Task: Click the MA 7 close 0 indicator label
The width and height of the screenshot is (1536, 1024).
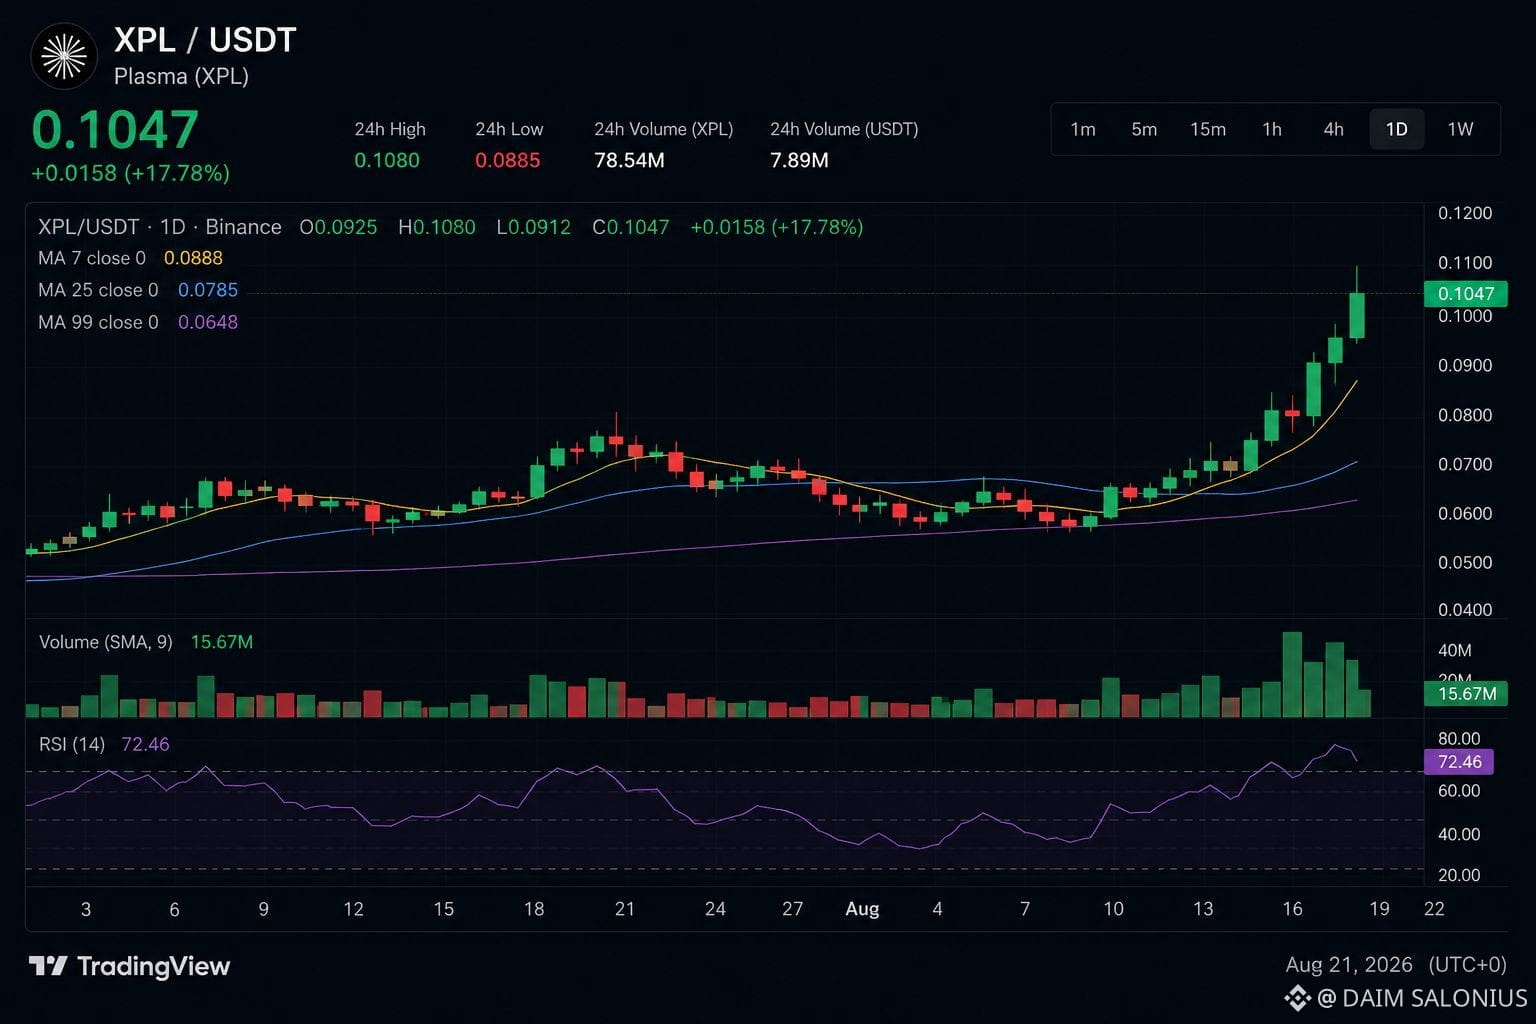Action: click(92, 258)
